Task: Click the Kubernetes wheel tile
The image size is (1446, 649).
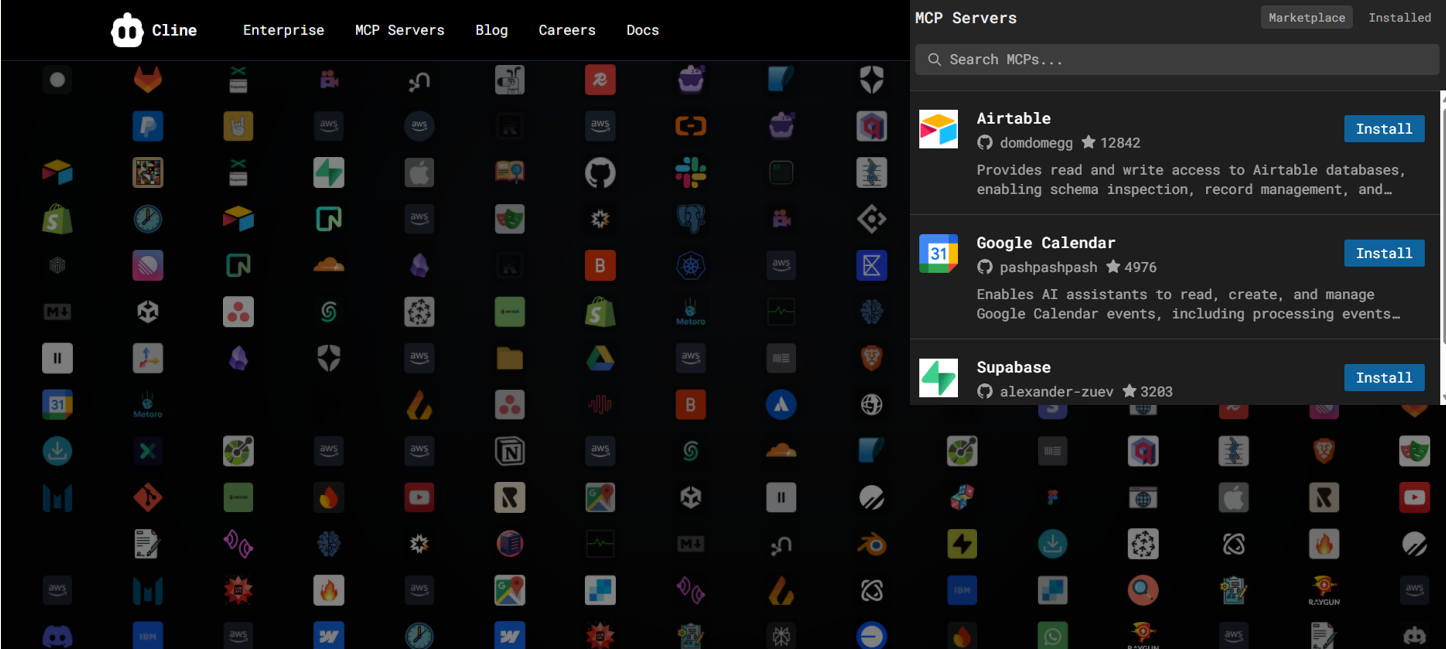Action: 691,265
